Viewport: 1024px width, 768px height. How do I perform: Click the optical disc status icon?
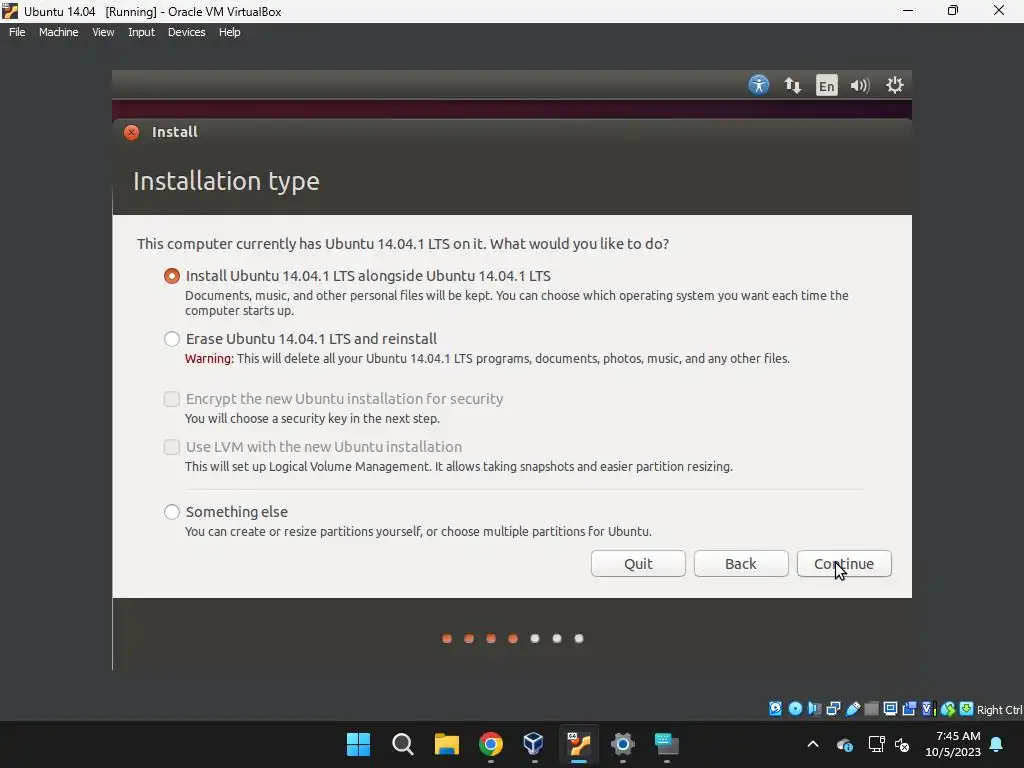pyautogui.click(x=795, y=709)
